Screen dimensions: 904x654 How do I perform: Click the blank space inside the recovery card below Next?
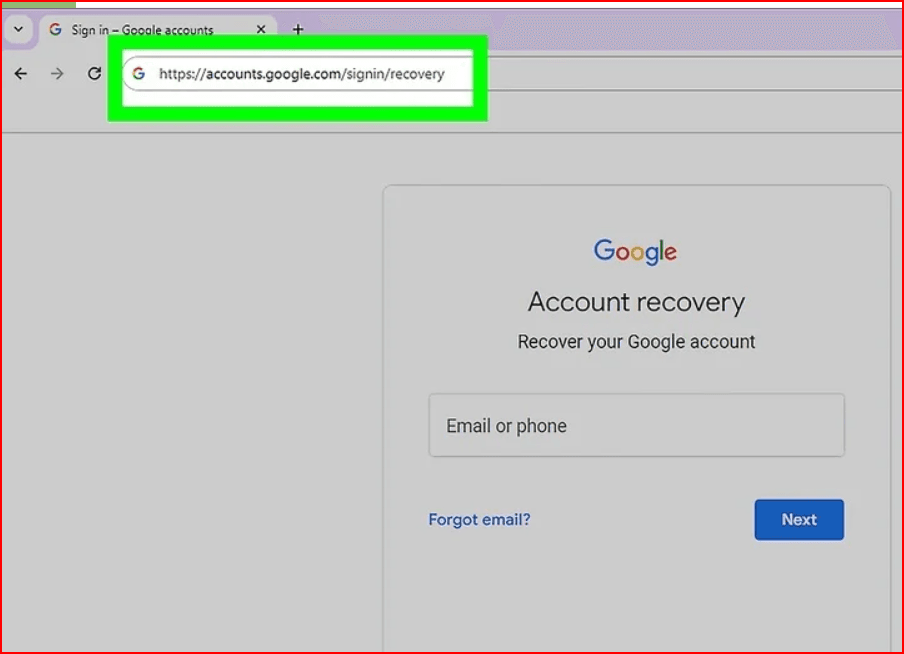(x=636, y=600)
